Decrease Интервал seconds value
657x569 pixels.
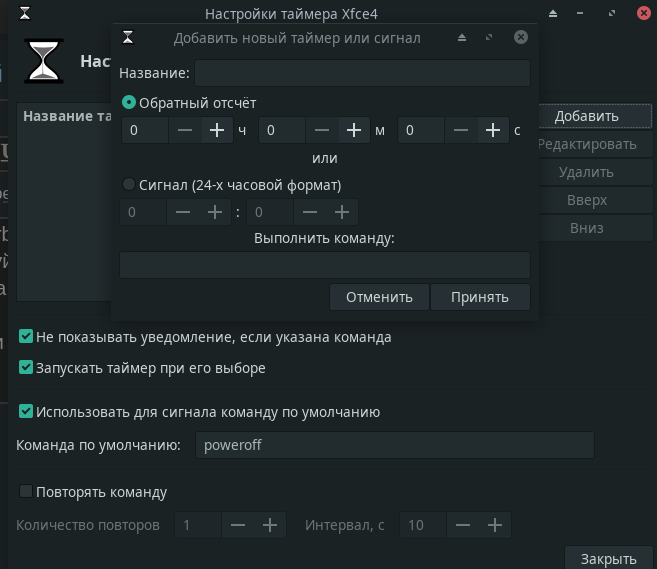point(463,525)
